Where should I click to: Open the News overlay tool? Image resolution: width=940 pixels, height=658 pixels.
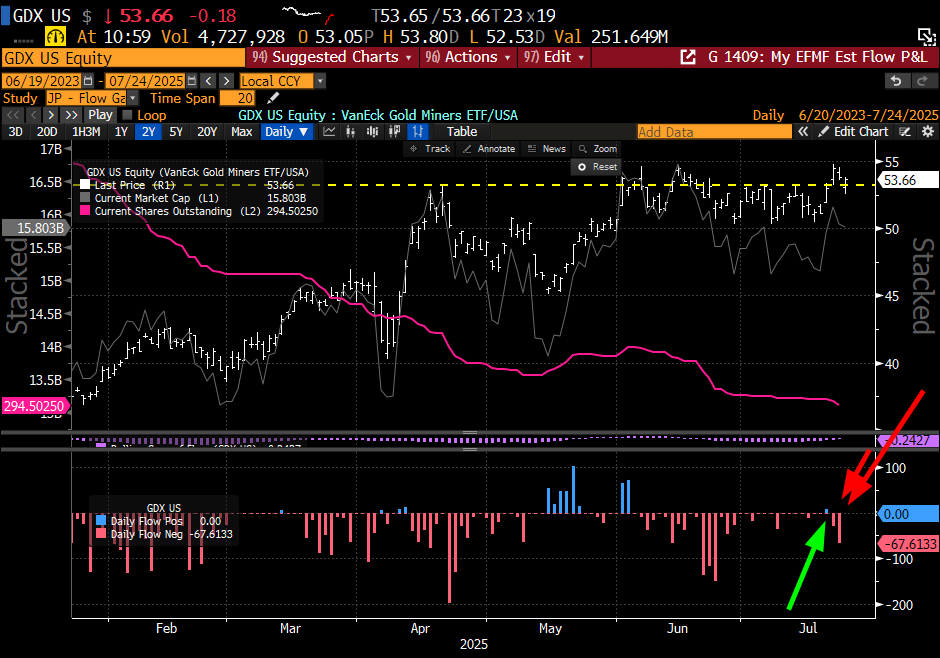546,149
